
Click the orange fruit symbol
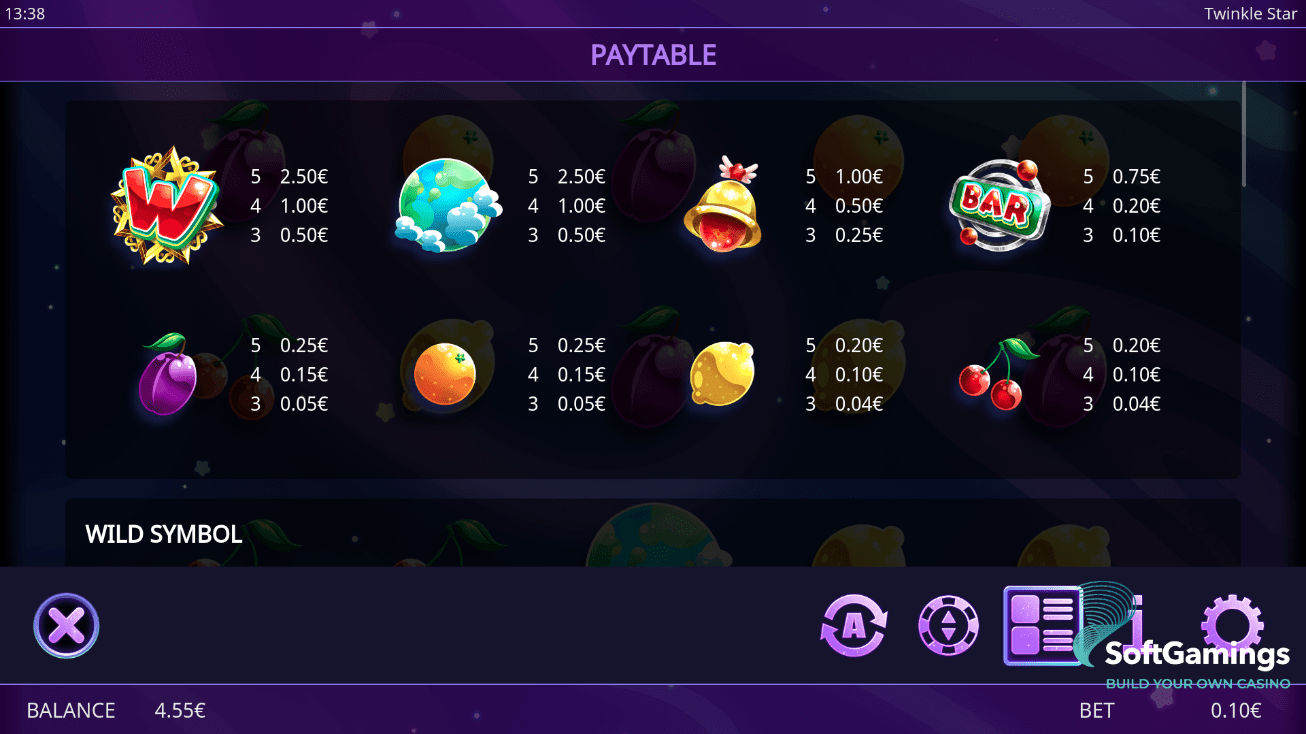[x=445, y=374]
